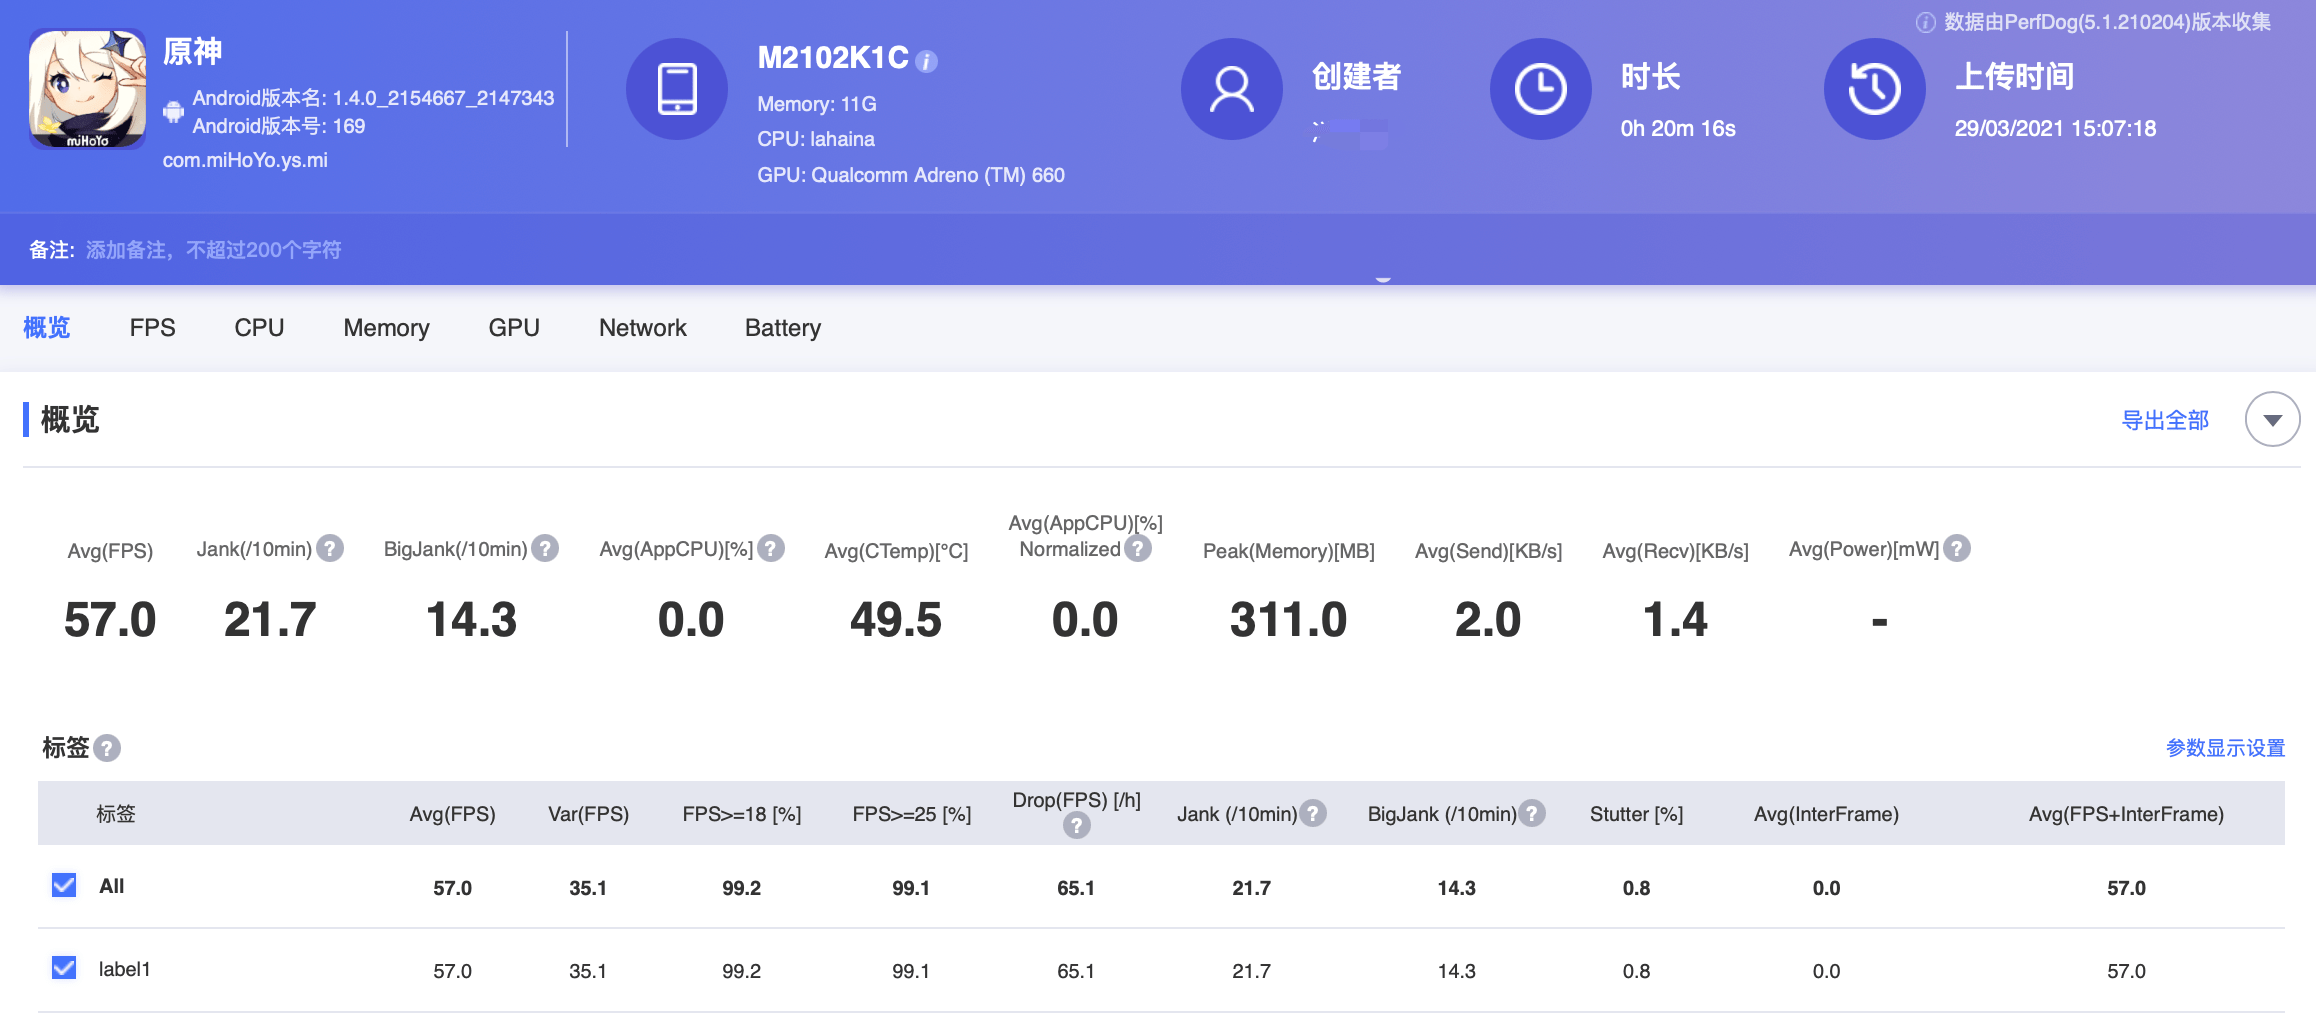Open help for table BigJank (/10min) column

coord(1532,813)
